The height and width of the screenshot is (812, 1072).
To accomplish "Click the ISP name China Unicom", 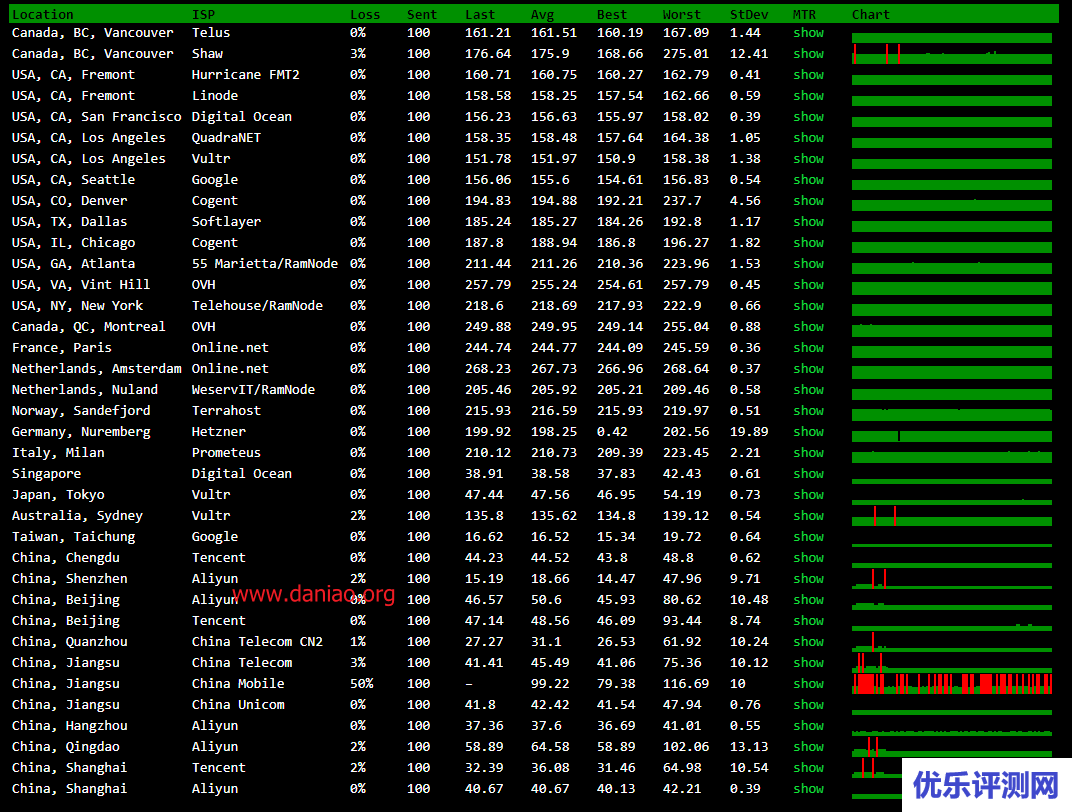I will click(238, 705).
